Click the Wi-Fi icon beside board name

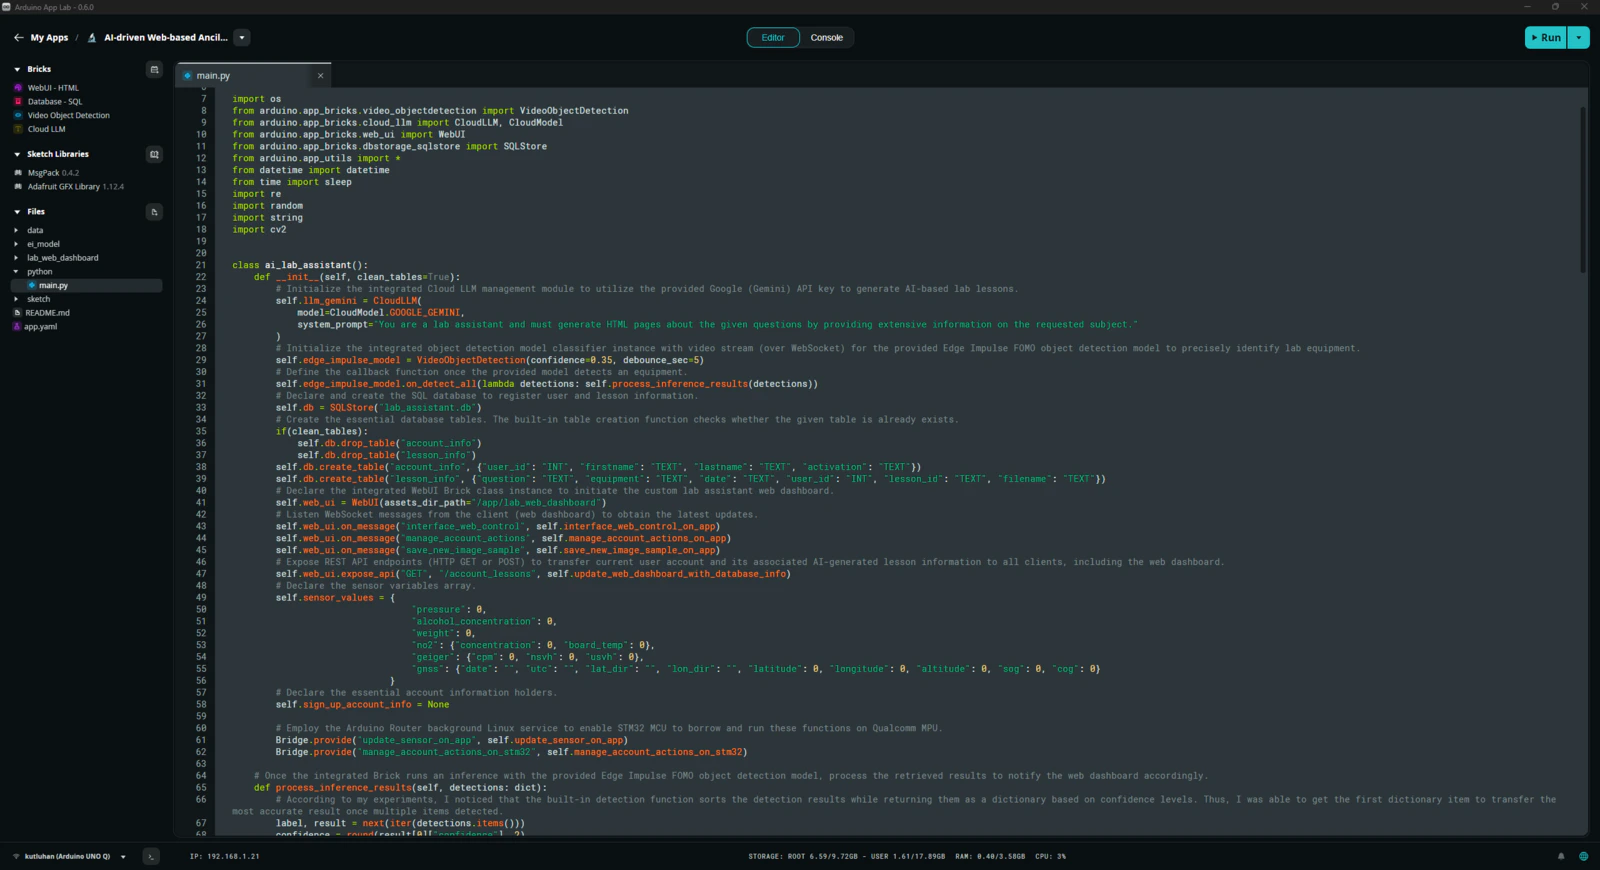click(x=16, y=856)
